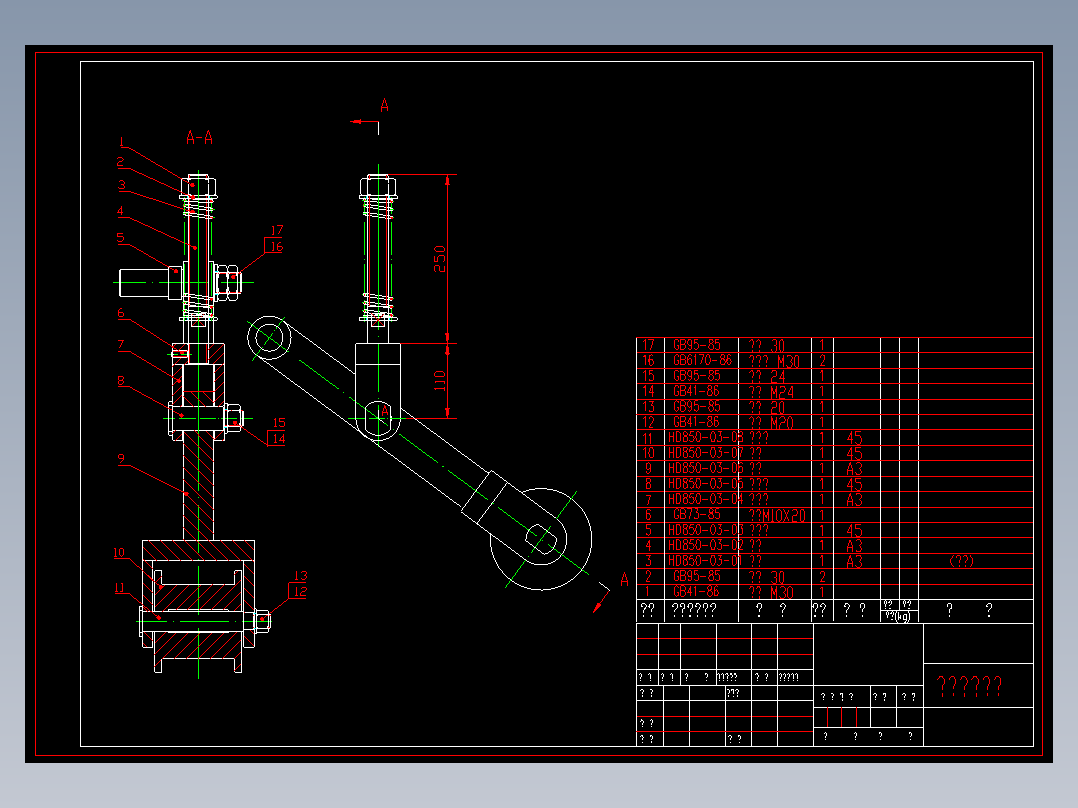Click the "A-A" section view label

coord(199,138)
